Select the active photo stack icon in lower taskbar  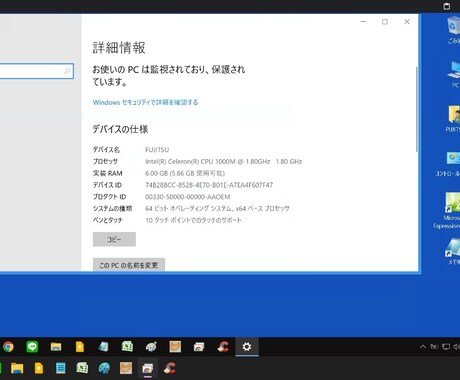tap(148, 369)
